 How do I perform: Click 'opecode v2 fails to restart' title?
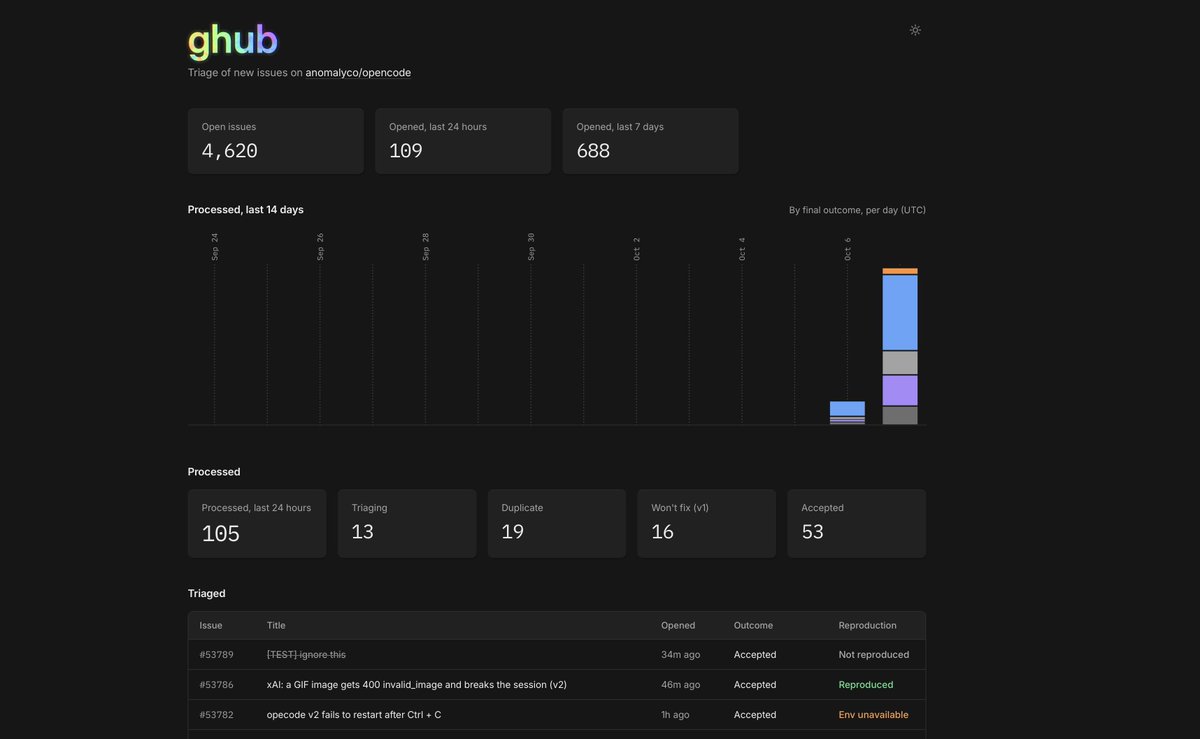tap(354, 715)
